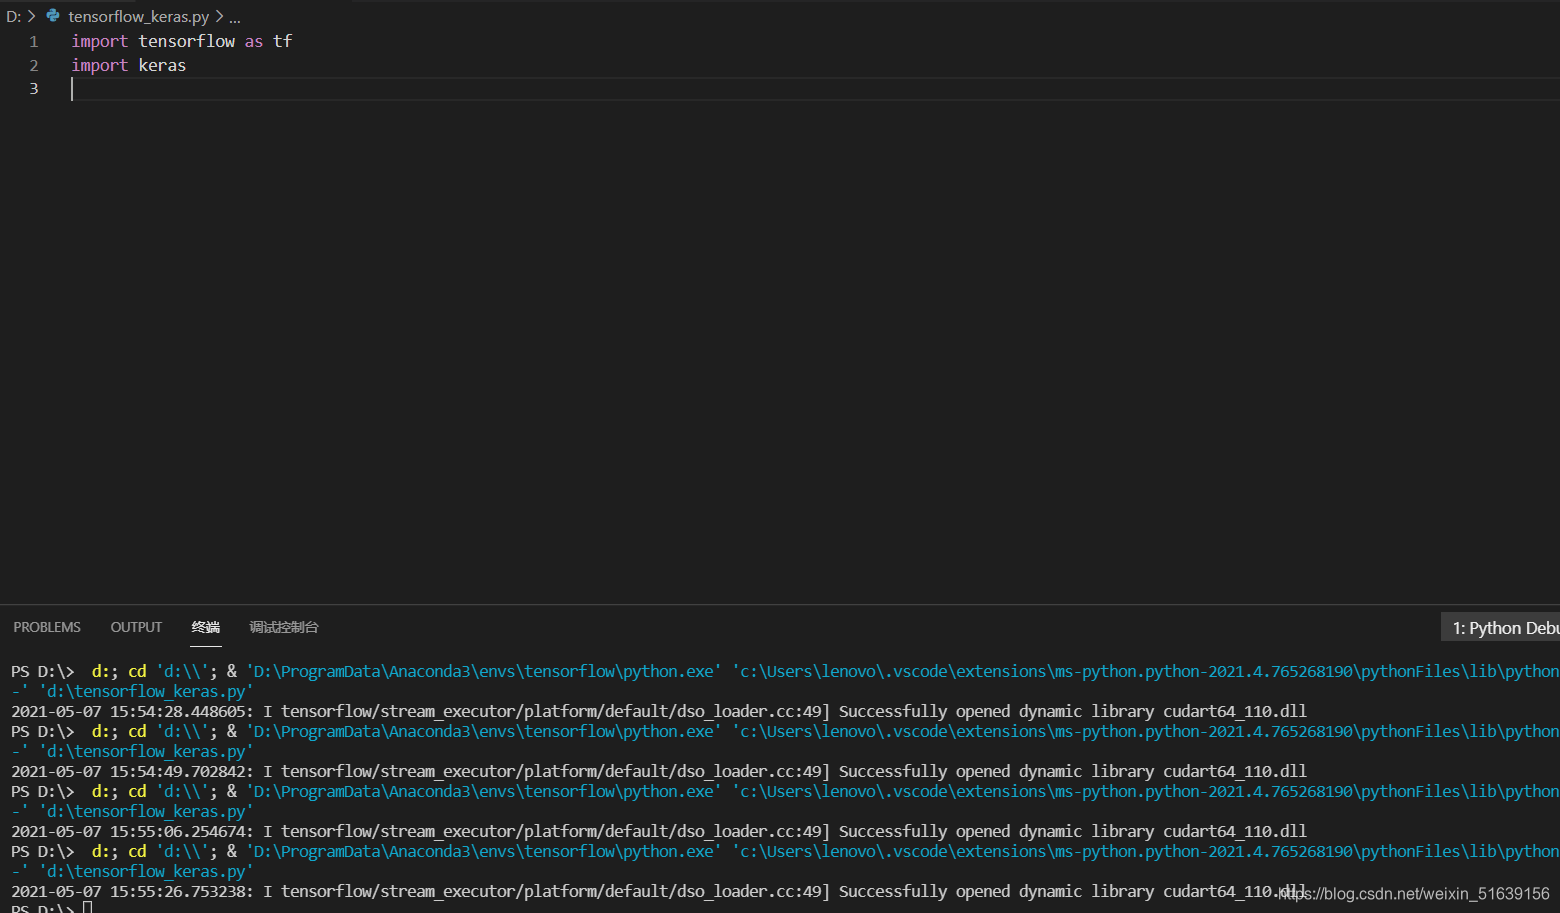This screenshot has height=913, width=1560.
Task: Open the 调试控制台 debug console tab
Action: (x=283, y=627)
